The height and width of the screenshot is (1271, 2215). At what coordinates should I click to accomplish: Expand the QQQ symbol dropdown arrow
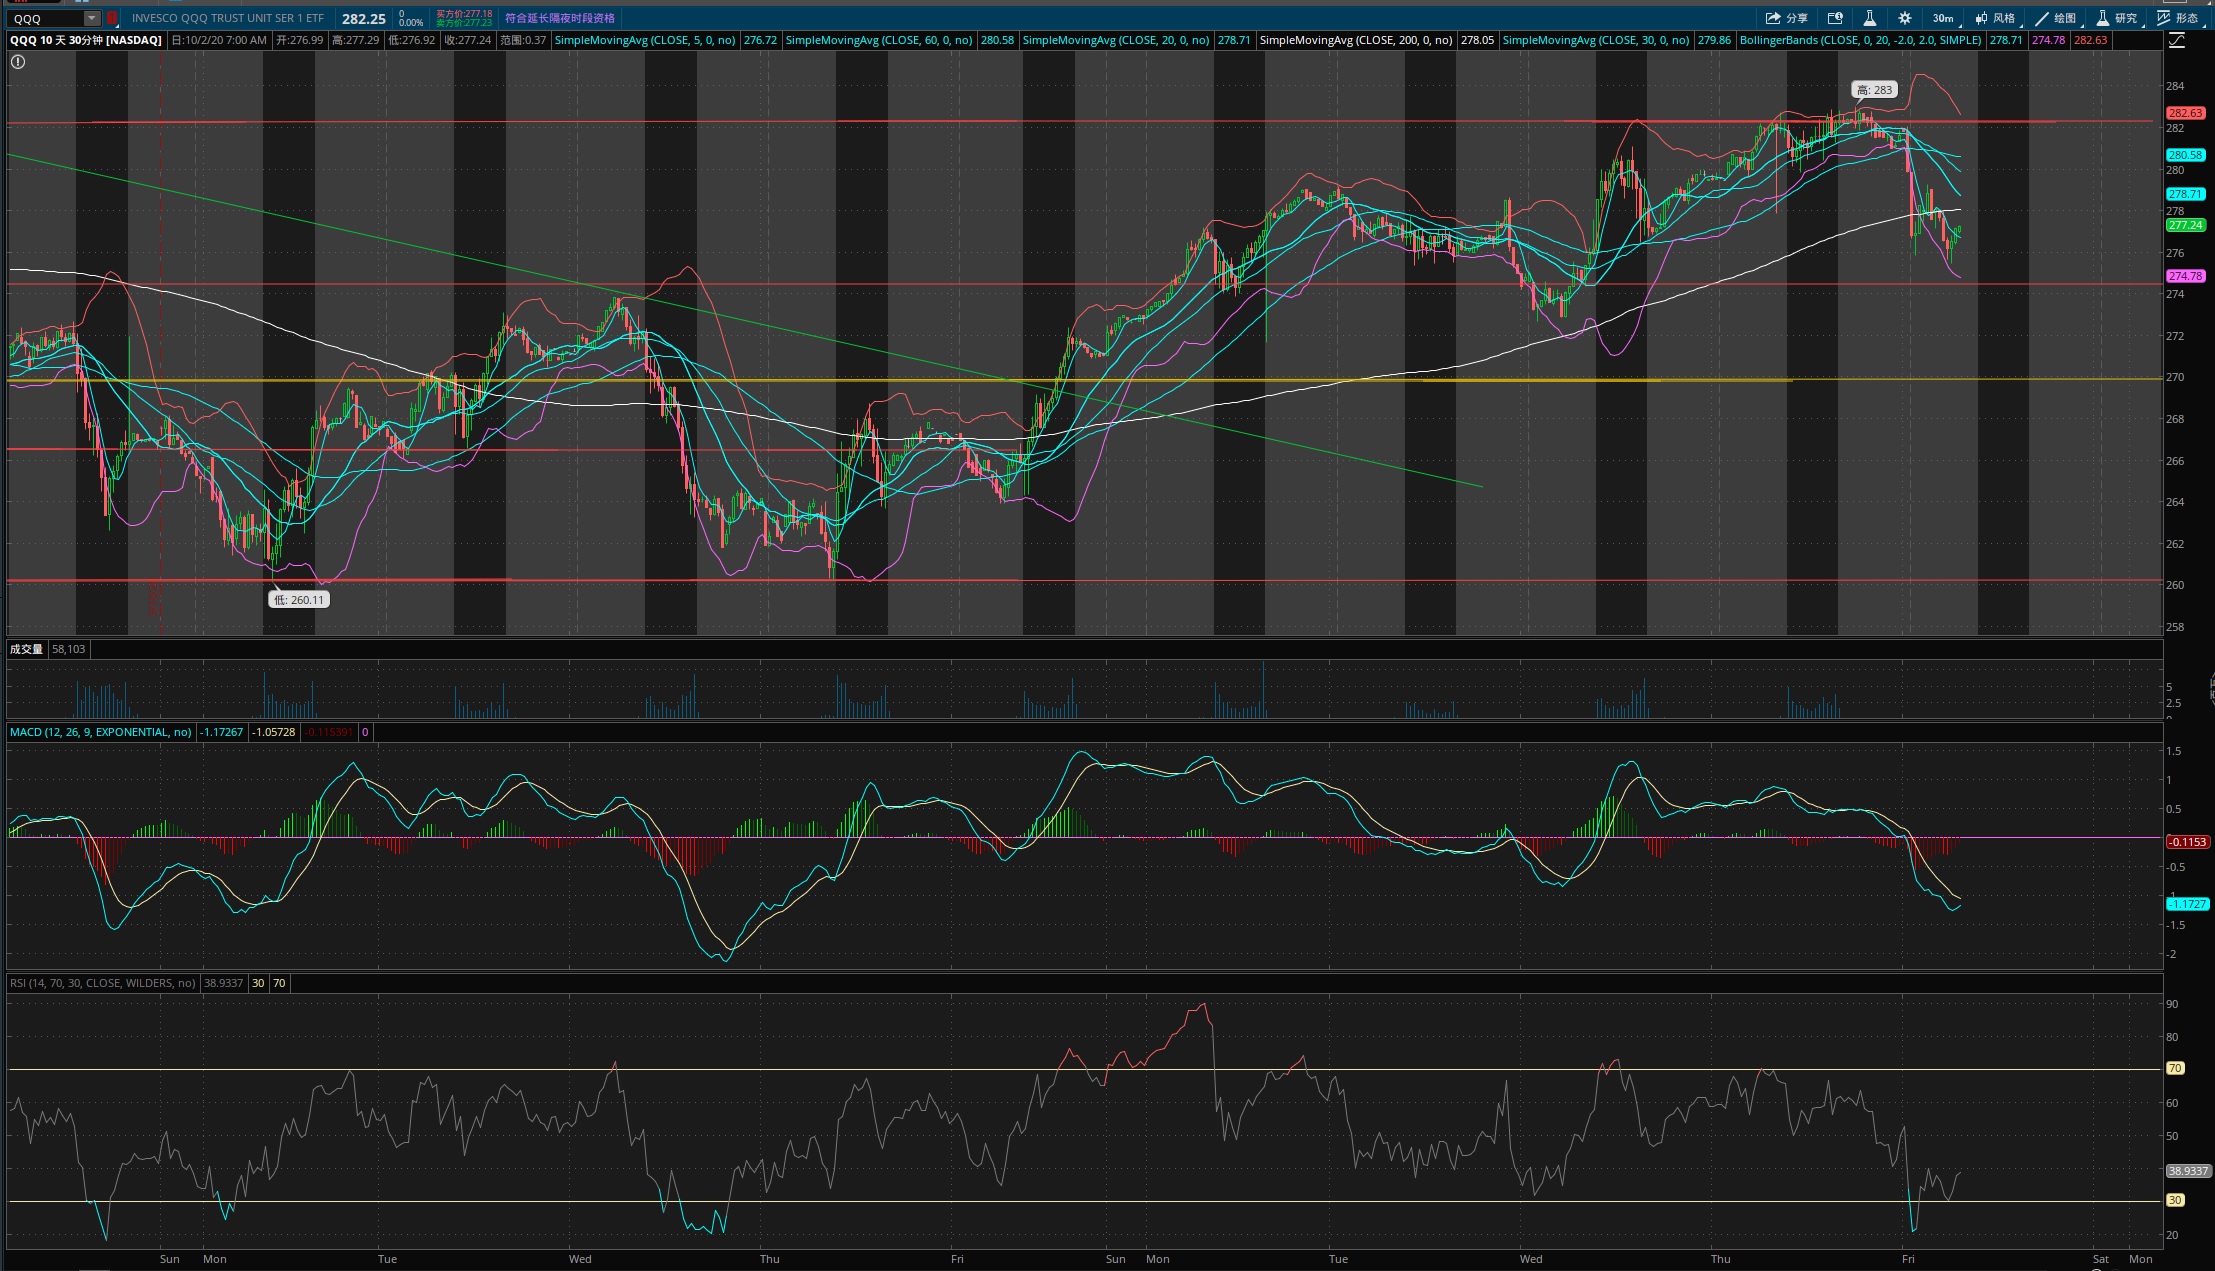[92, 18]
